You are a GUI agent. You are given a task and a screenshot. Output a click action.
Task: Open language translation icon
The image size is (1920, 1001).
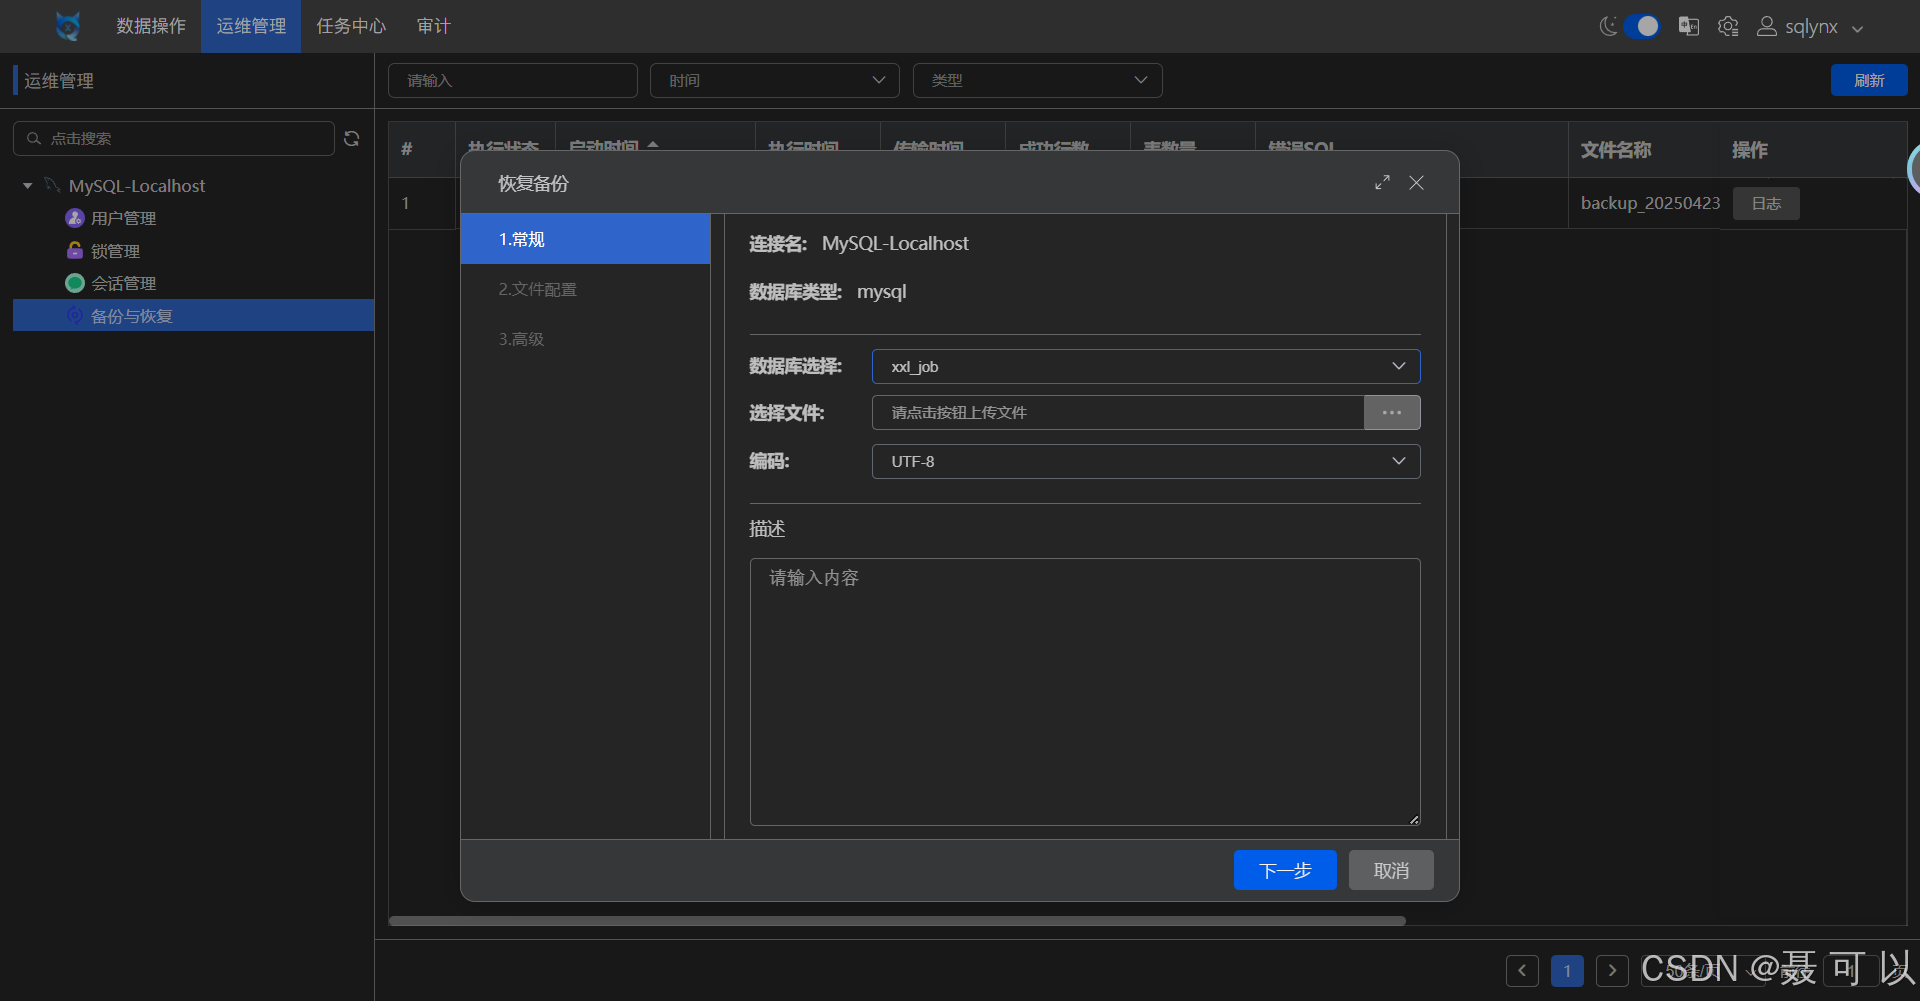coord(1689,26)
